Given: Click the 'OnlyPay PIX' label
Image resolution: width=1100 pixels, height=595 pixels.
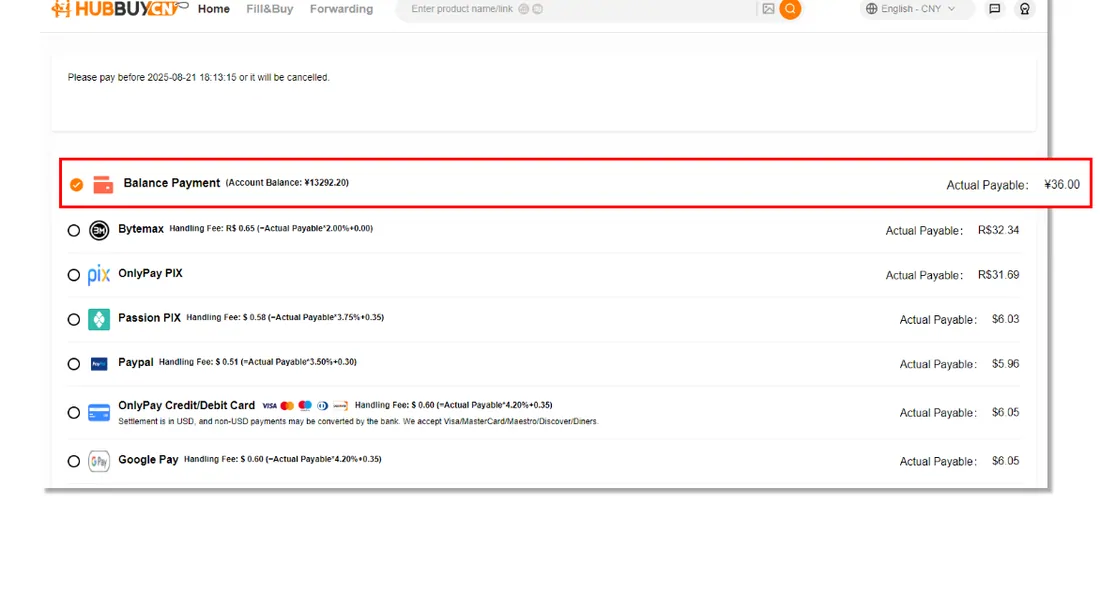Looking at the screenshot, I should point(150,273).
